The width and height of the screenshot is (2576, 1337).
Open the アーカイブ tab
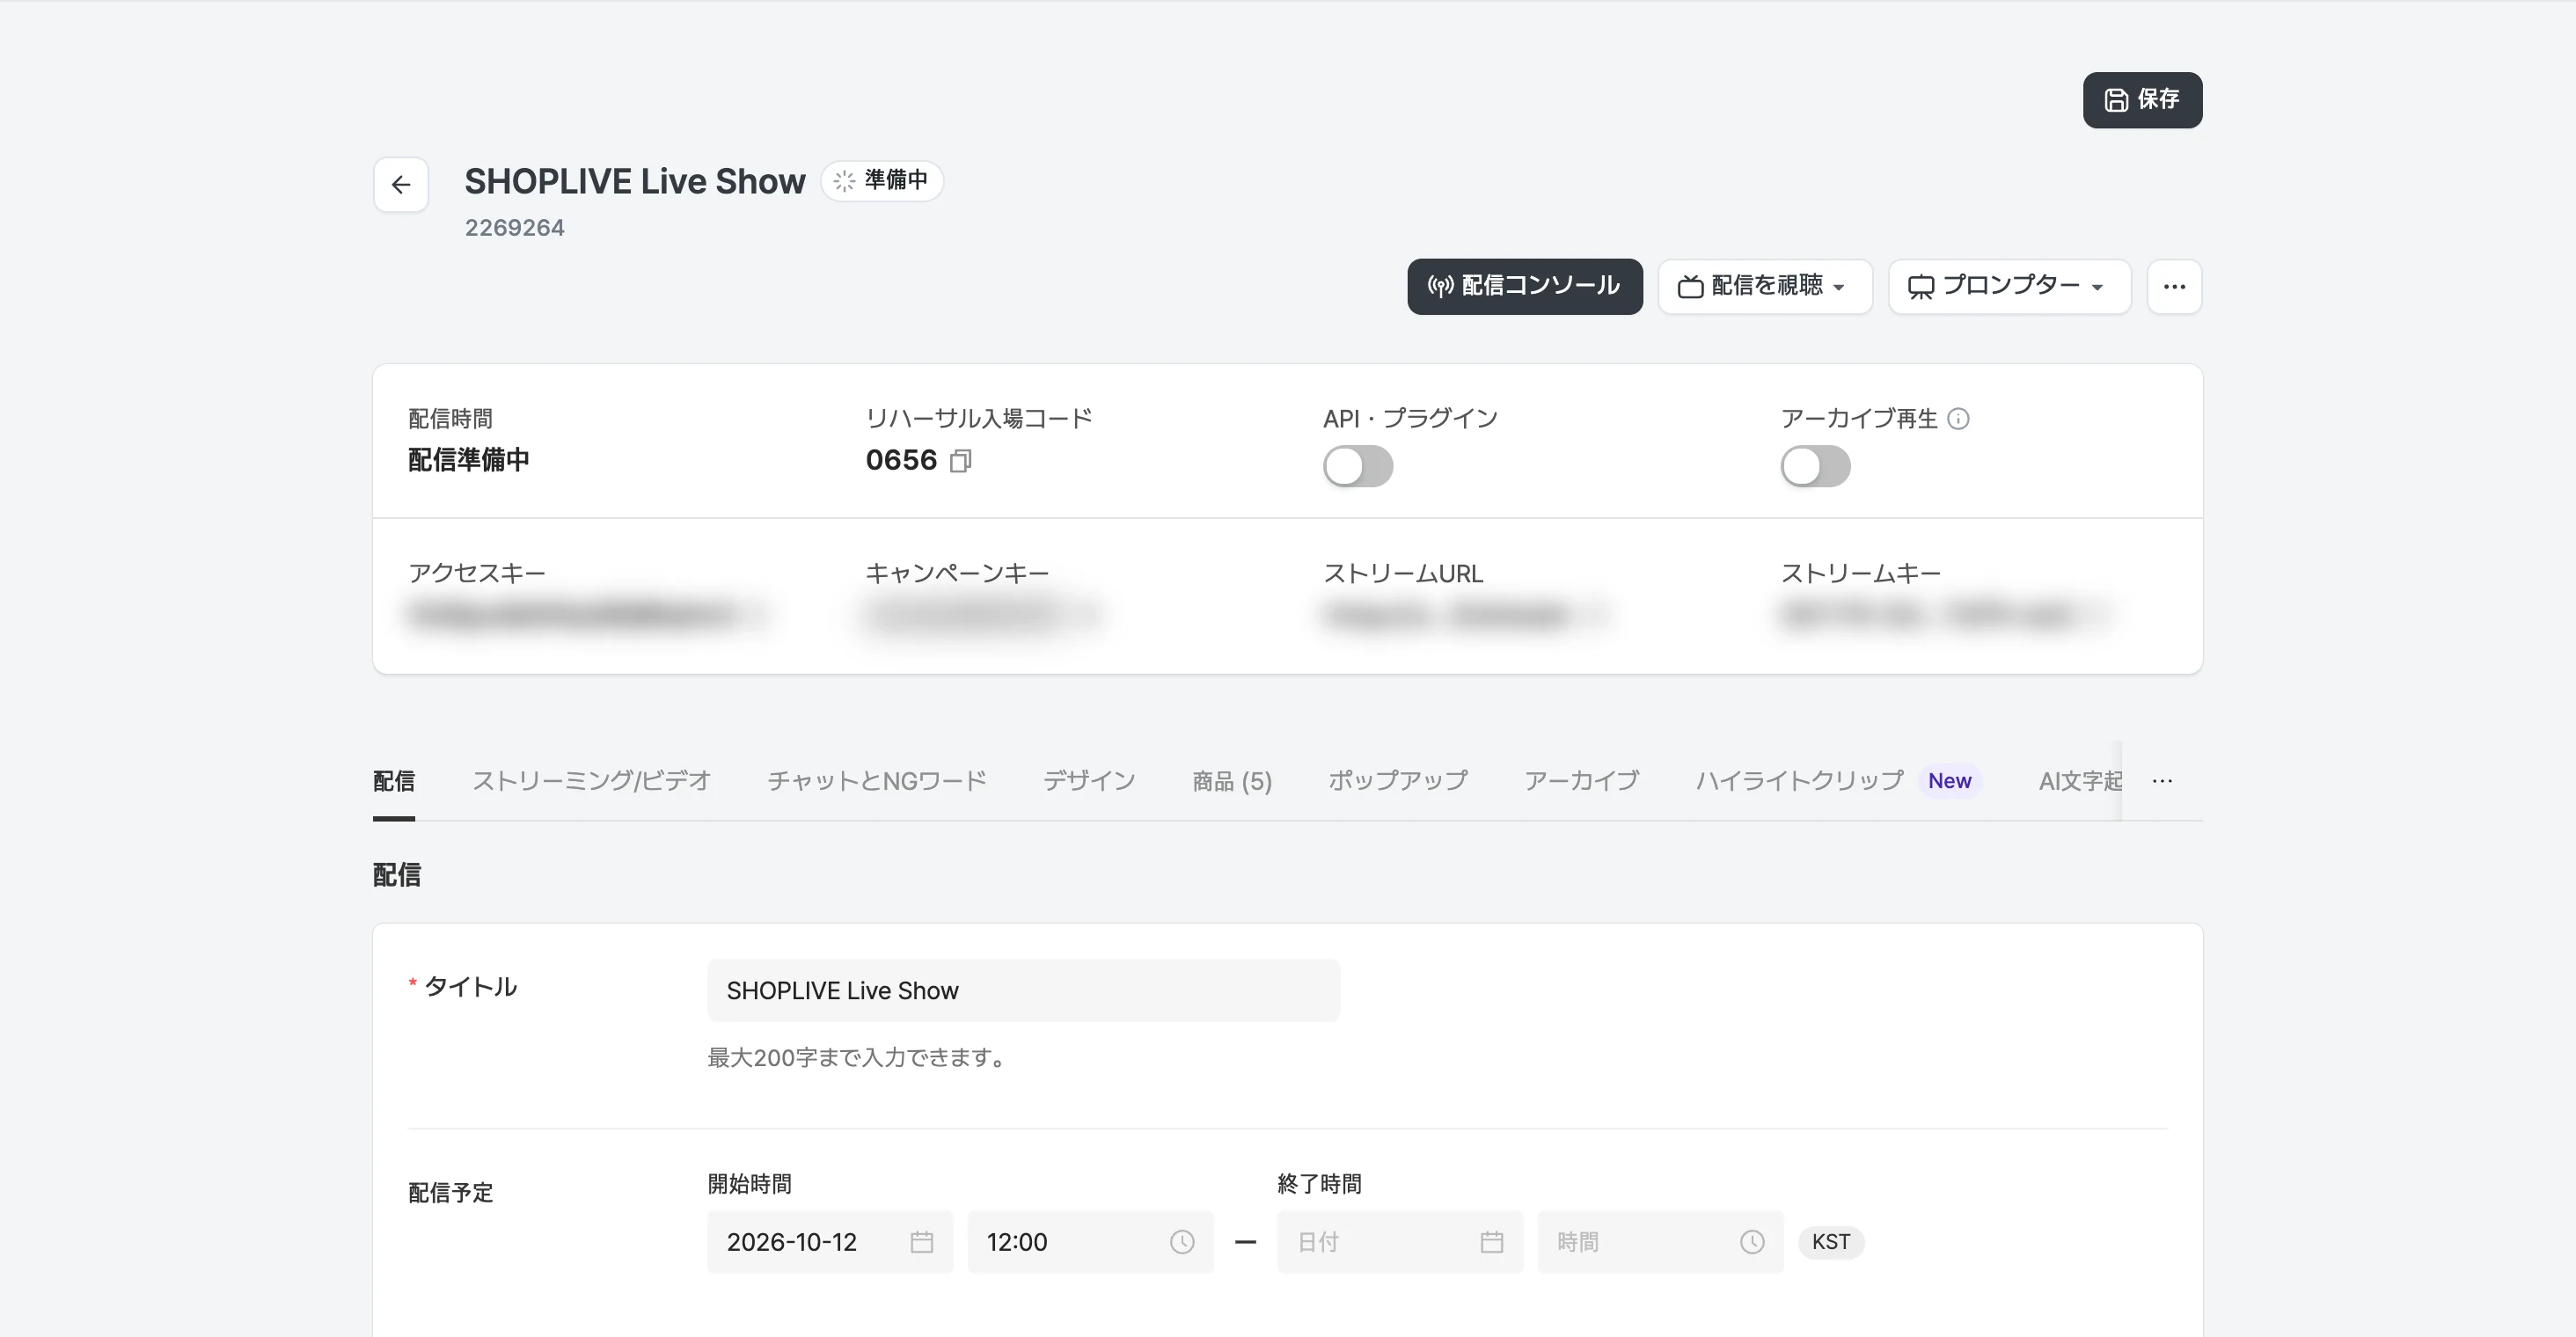point(1580,781)
